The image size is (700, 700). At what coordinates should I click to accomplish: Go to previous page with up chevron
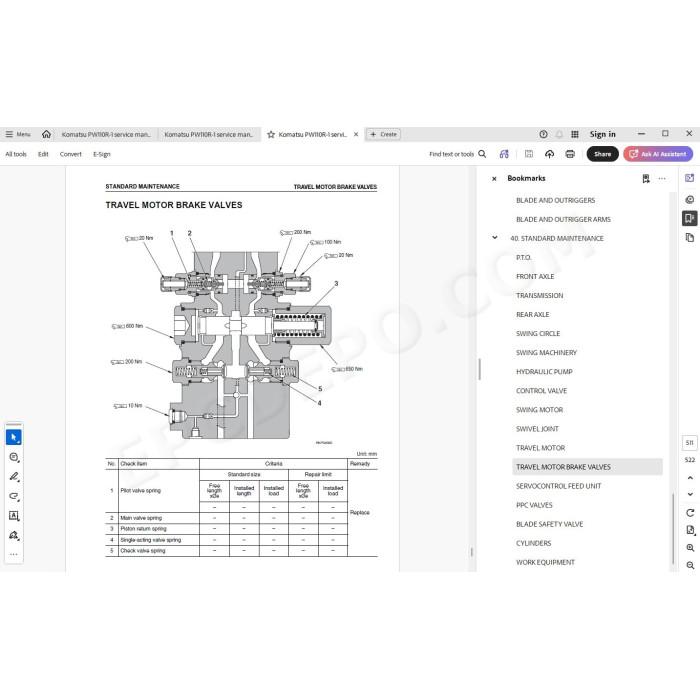[x=690, y=478]
